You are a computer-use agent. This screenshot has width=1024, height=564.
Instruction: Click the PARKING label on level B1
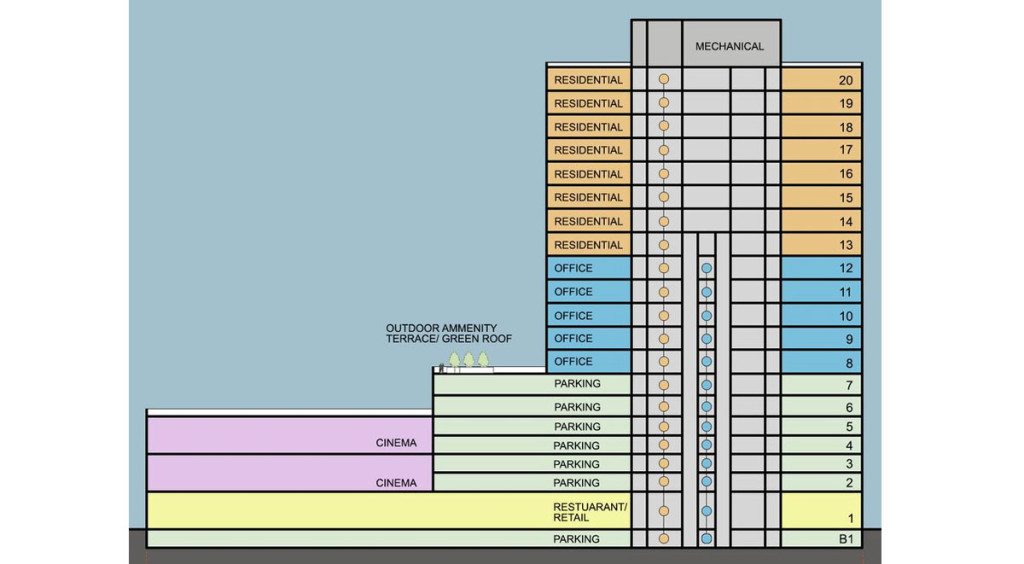(x=577, y=539)
